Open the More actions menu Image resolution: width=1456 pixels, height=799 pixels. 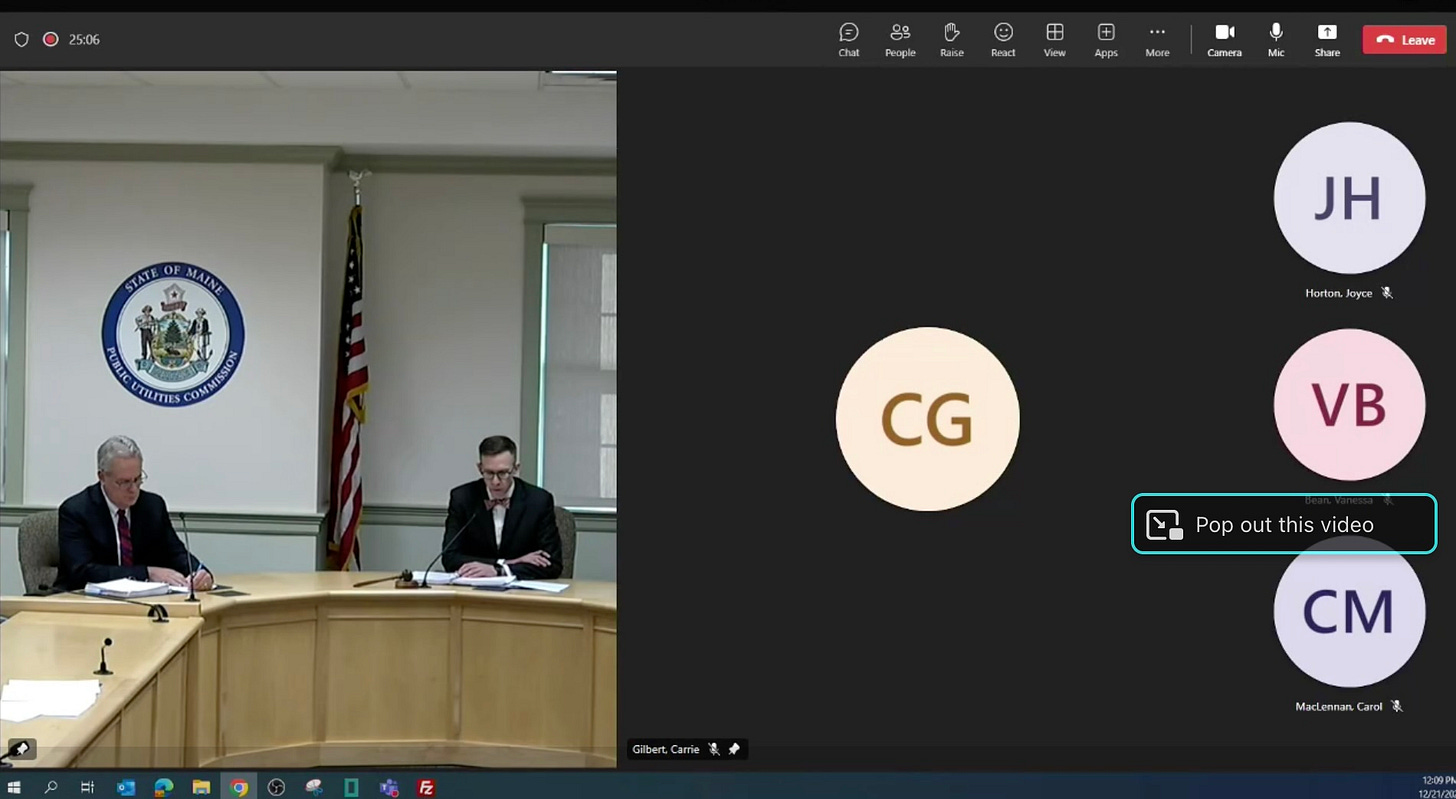(1157, 40)
